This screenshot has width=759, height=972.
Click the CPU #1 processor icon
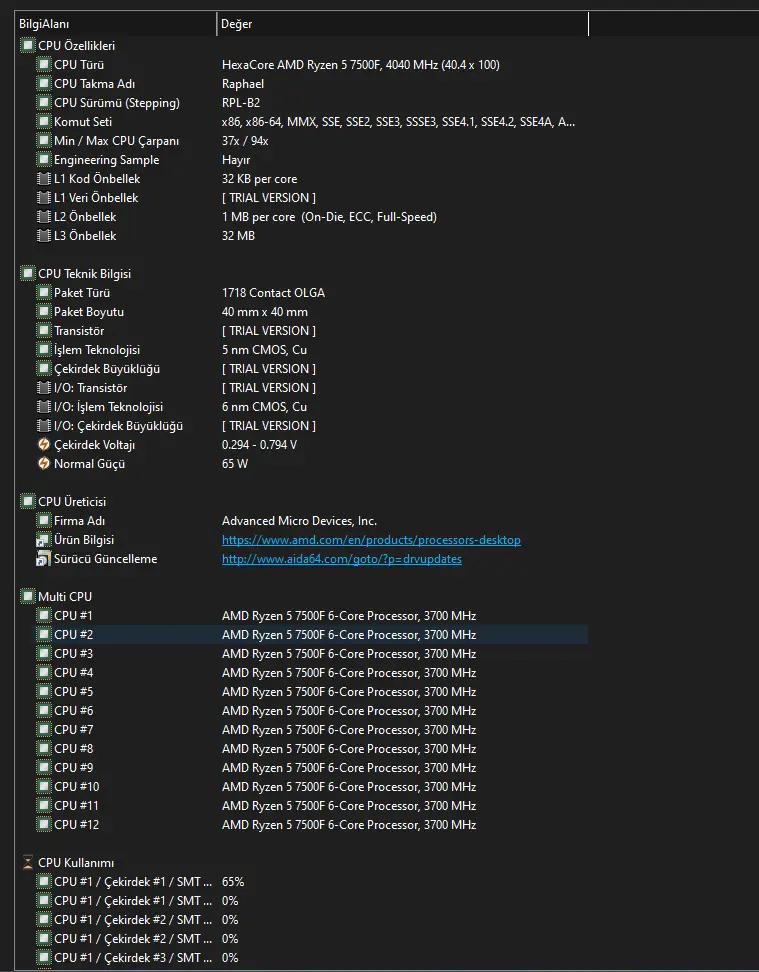[43, 616]
